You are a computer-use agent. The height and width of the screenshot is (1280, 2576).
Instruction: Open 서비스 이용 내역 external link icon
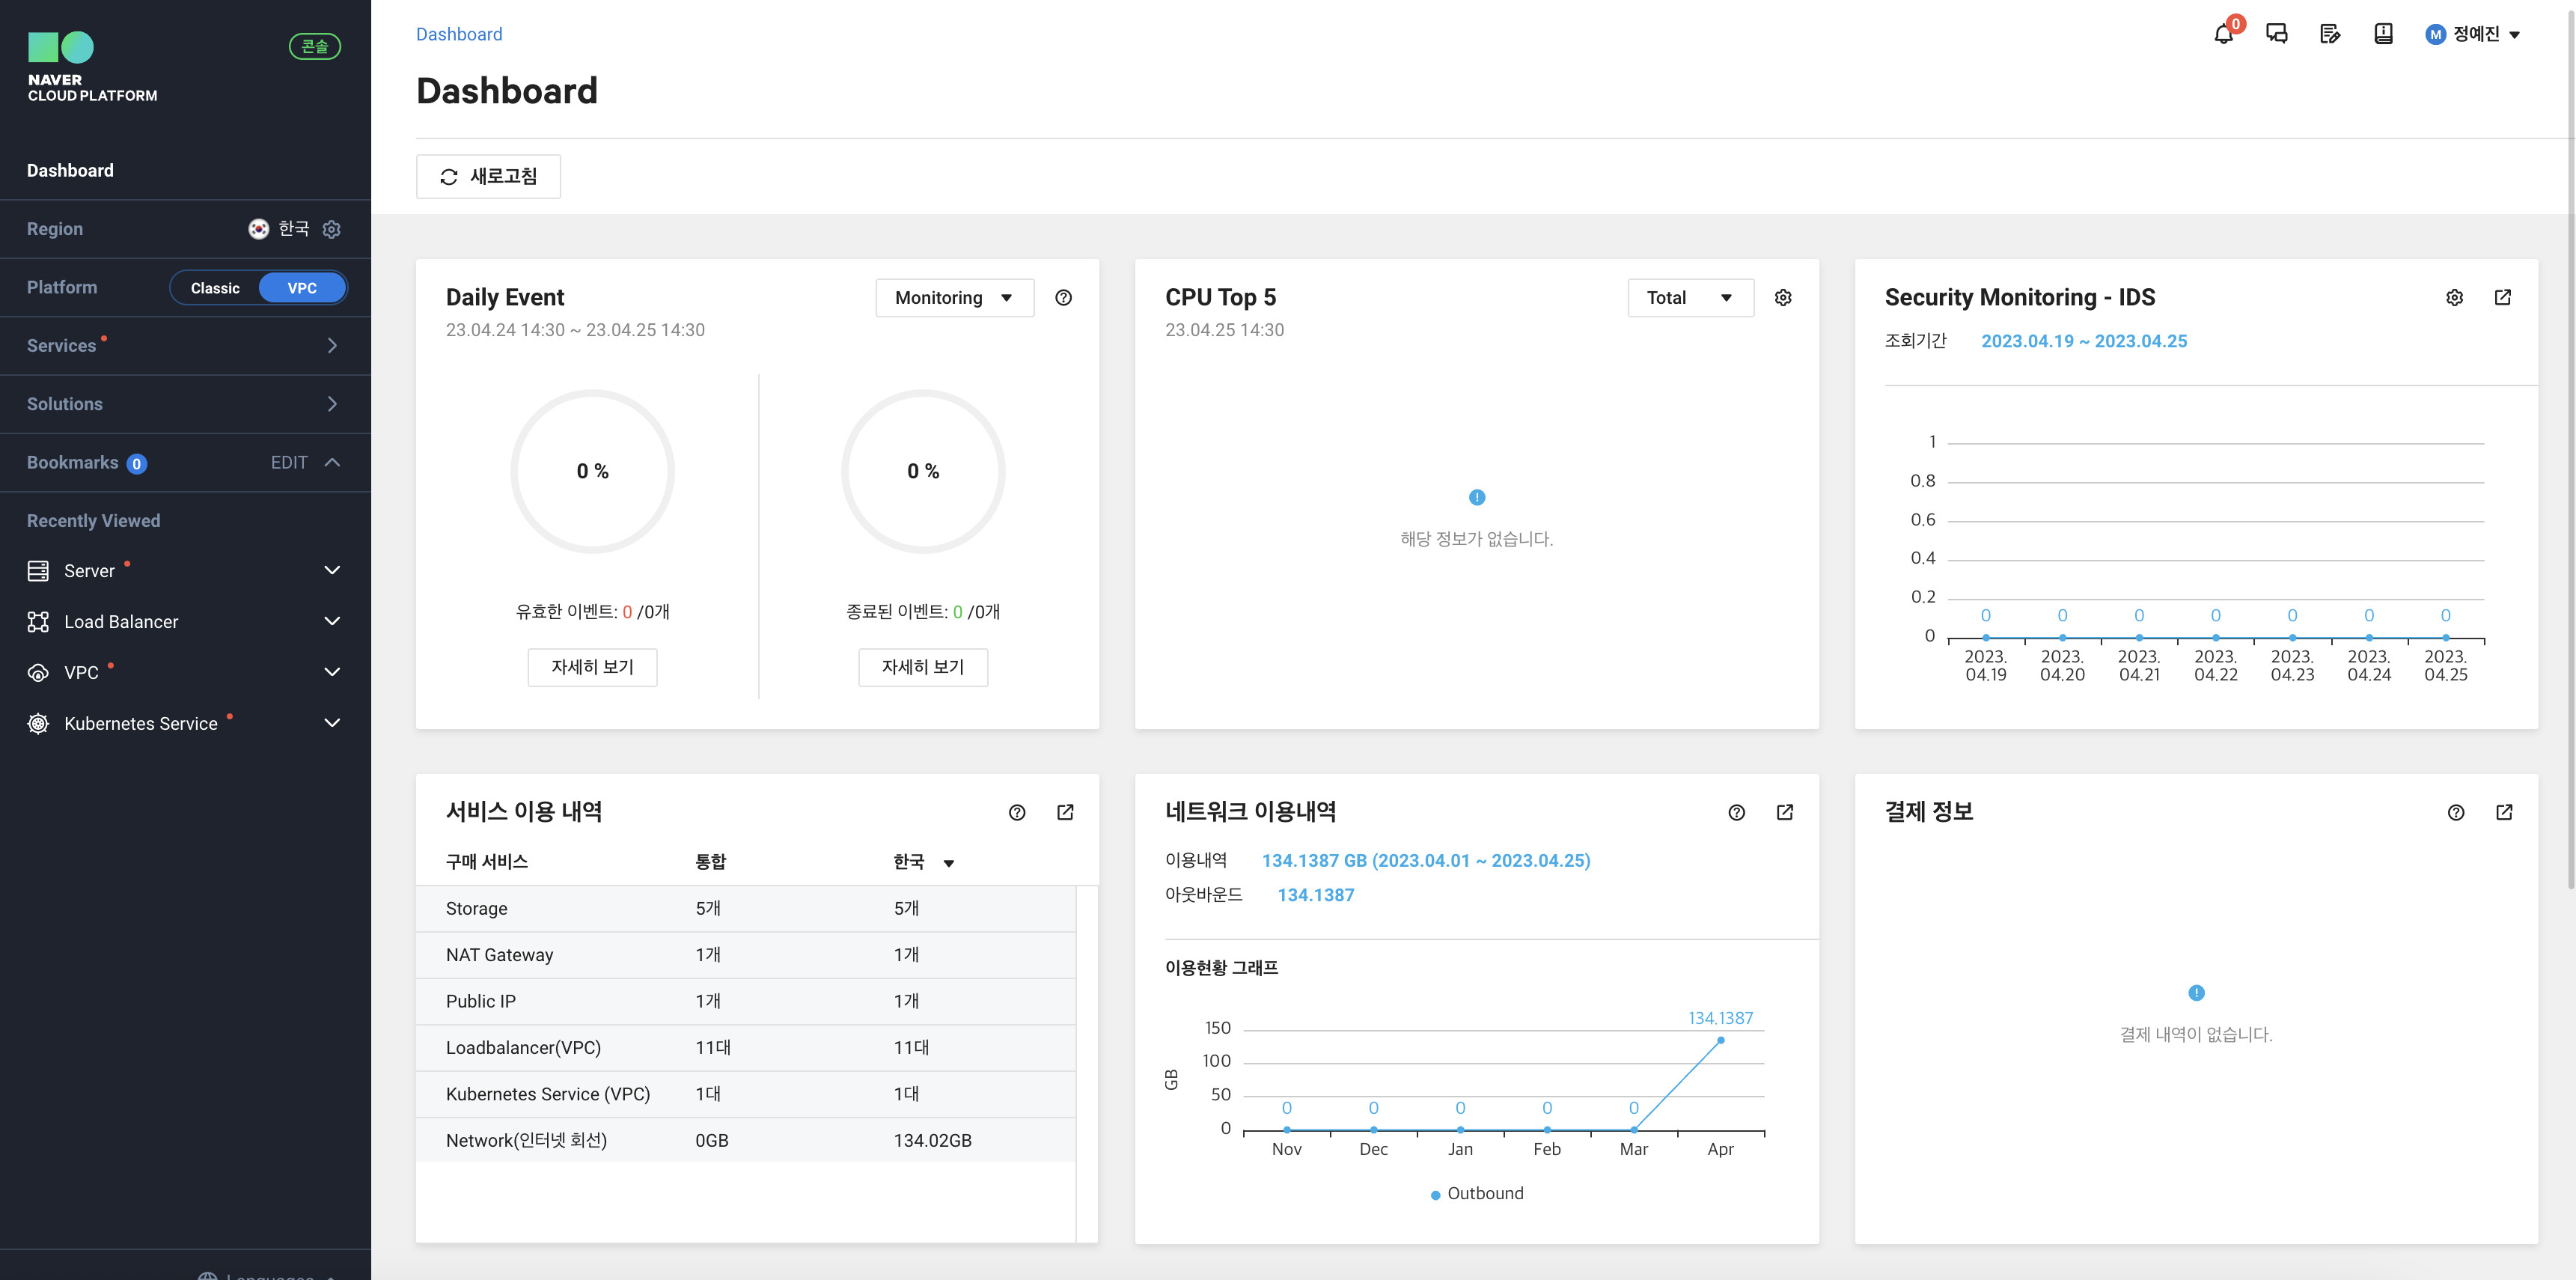point(1065,813)
